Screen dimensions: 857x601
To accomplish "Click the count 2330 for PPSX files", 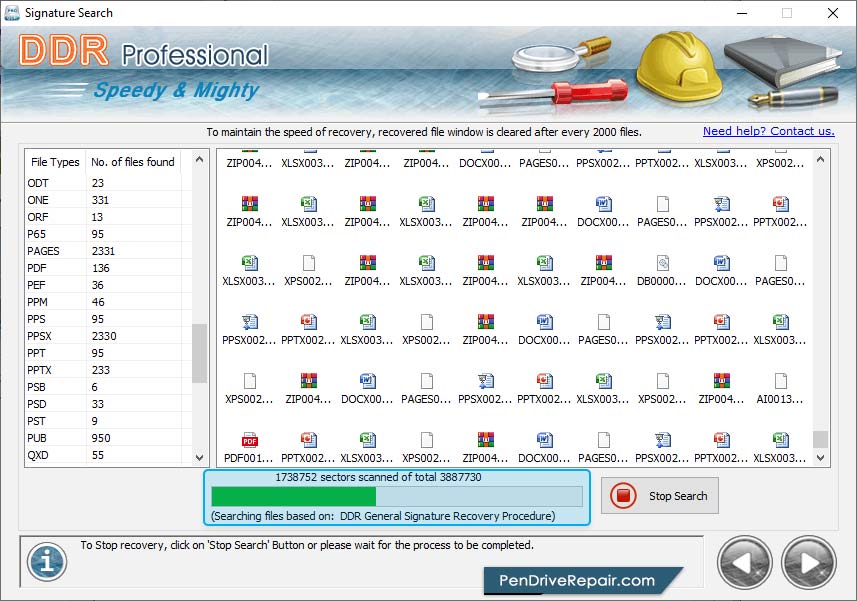I will click(104, 336).
